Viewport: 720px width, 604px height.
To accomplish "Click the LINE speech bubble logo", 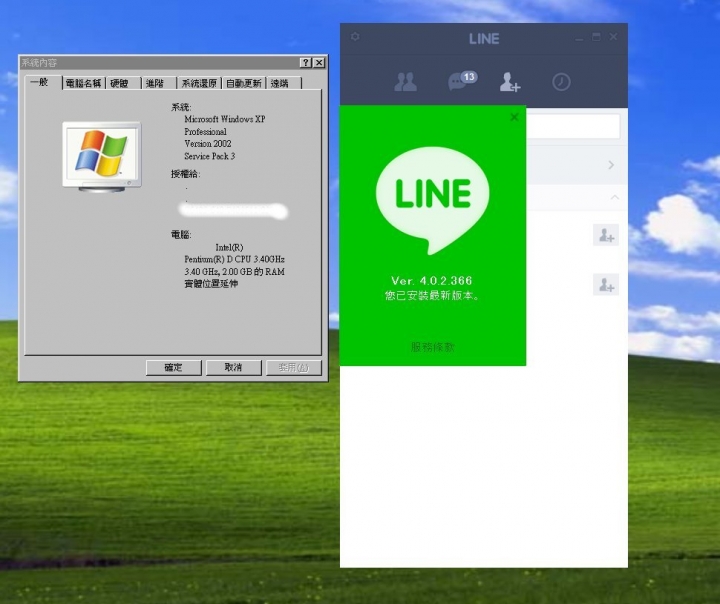I will [x=433, y=199].
